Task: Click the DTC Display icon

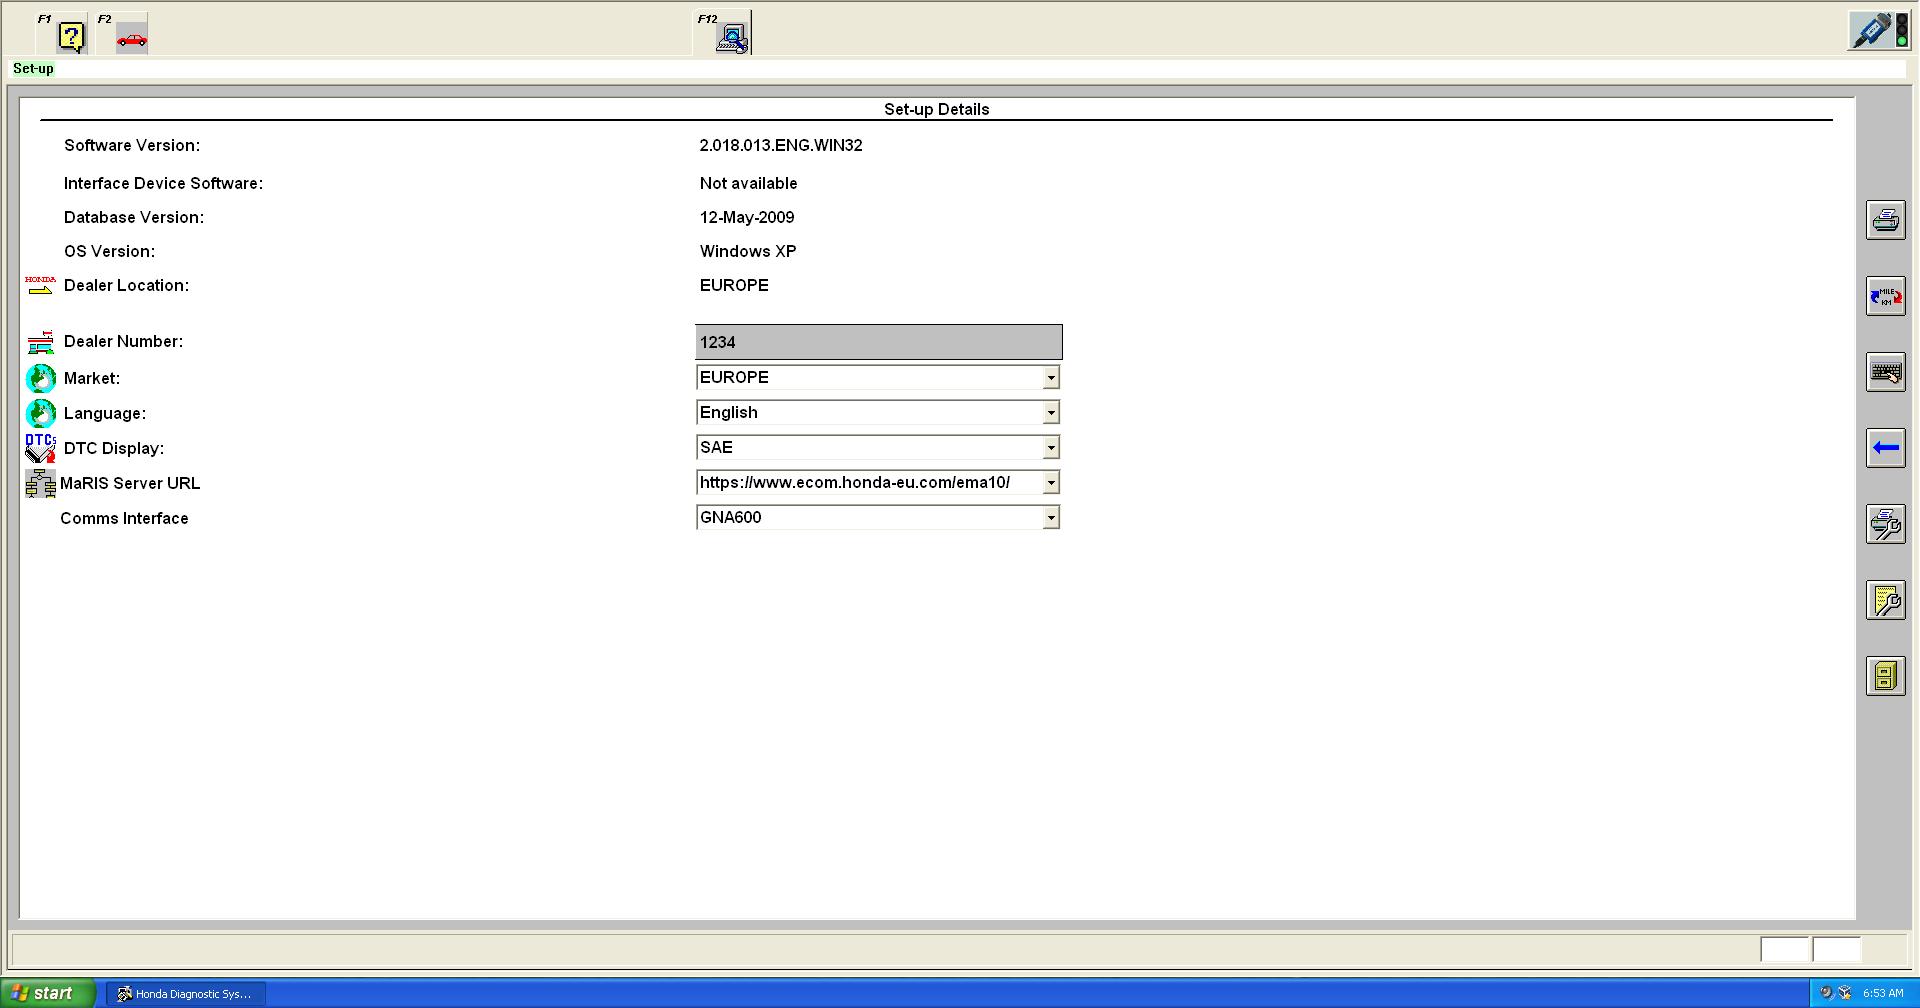Action: 40,448
